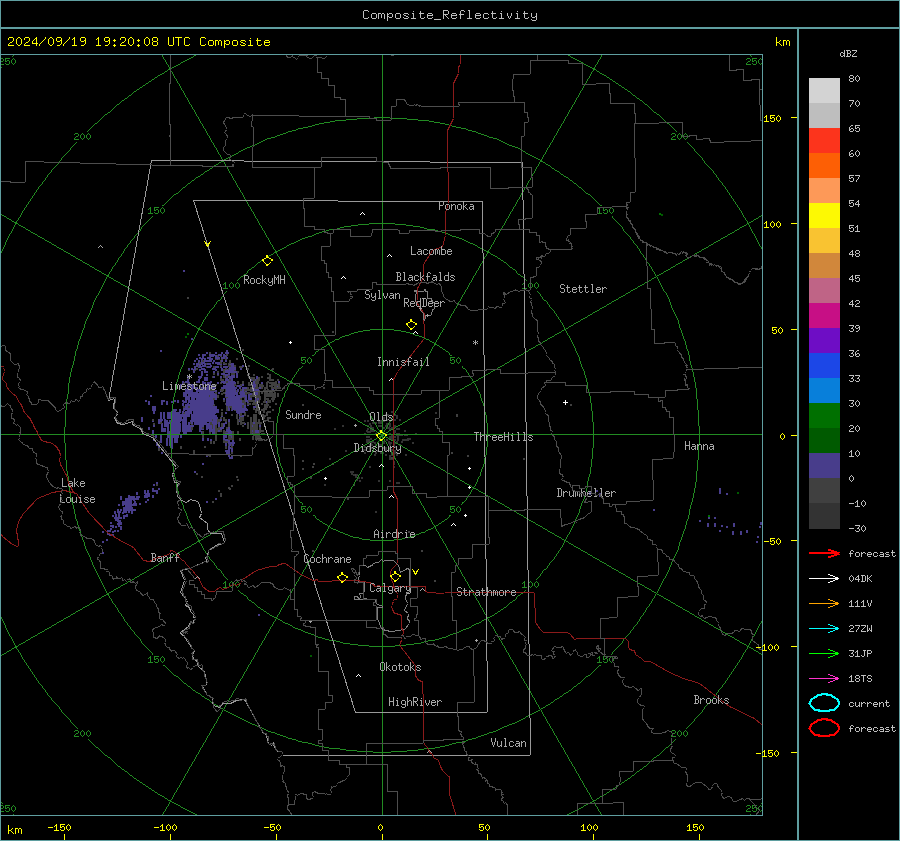
Task: Click the Blackfalds city label
Action: coord(425,277)
